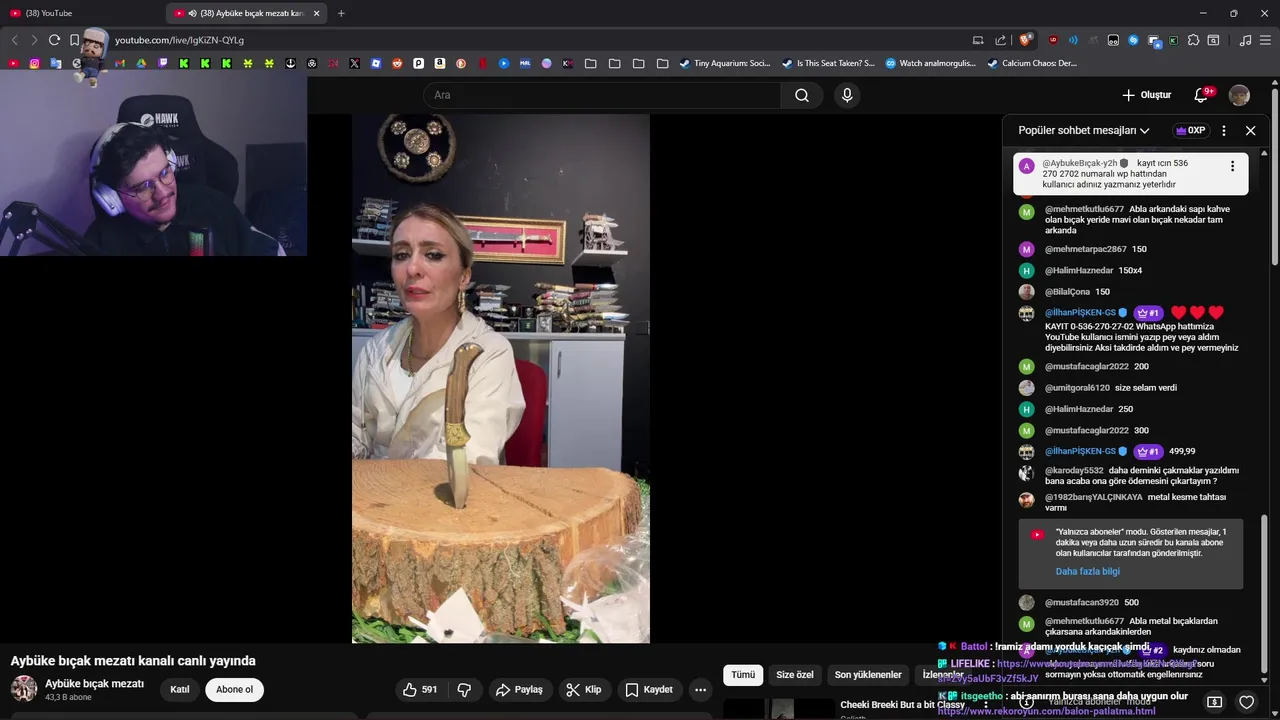Focus the Ara search input field

pyautogui.click(x=602, y=95)
